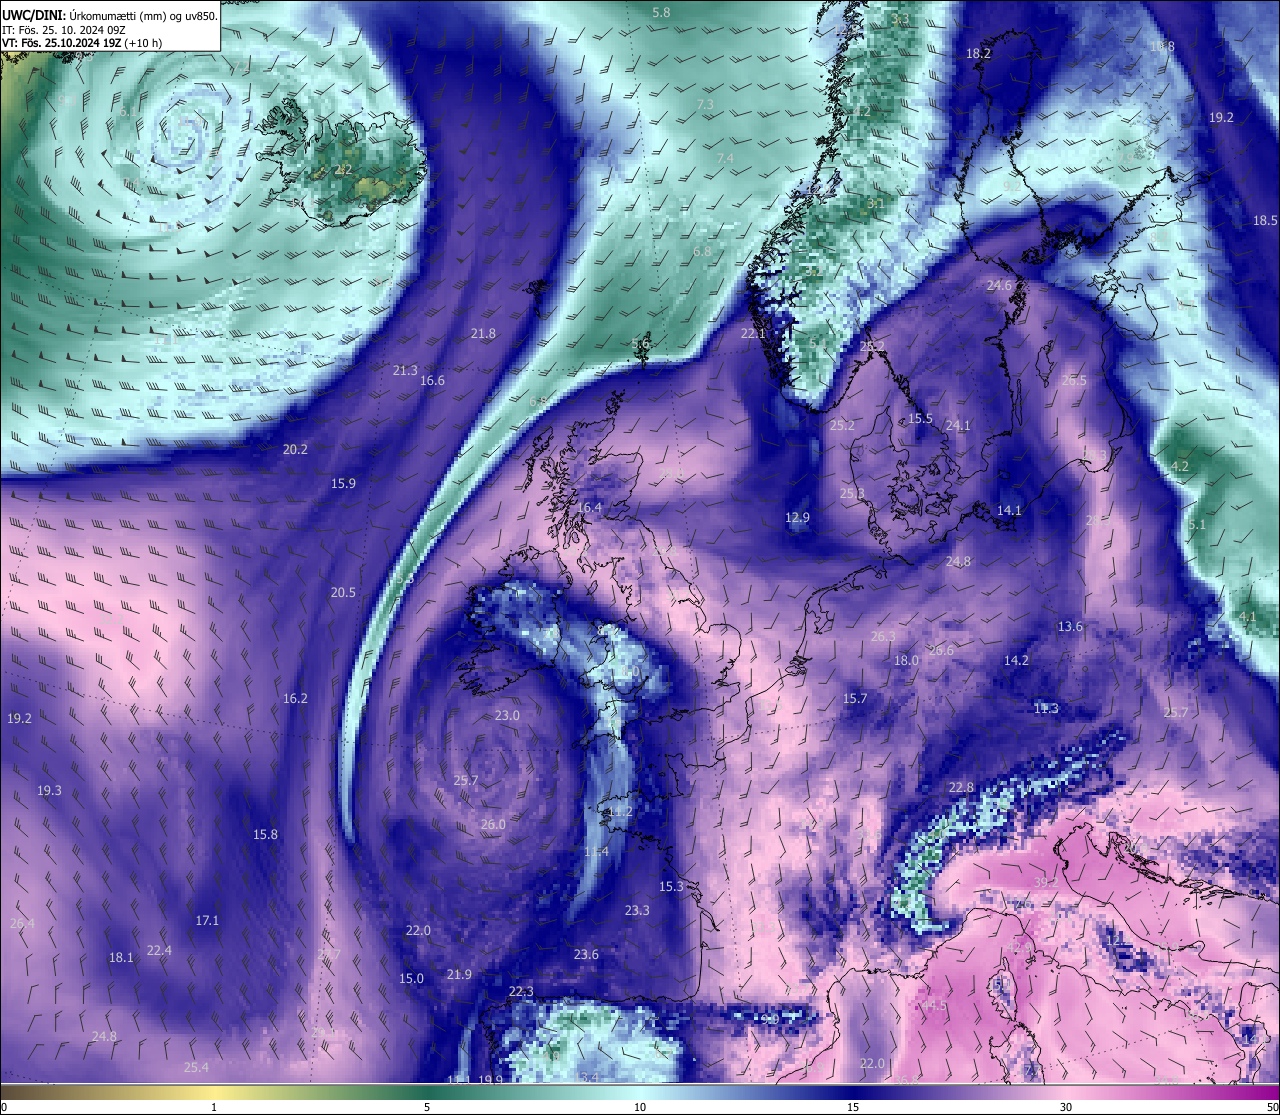Image resolution: width=1280 pixels, height=1115 pixels.
Task: Click the '5' tick on the colour scale
Action: coord(427,1107)
